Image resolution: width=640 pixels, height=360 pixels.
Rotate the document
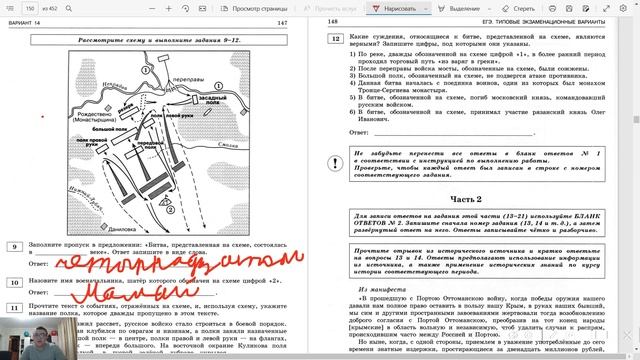[x=185, y=8]
